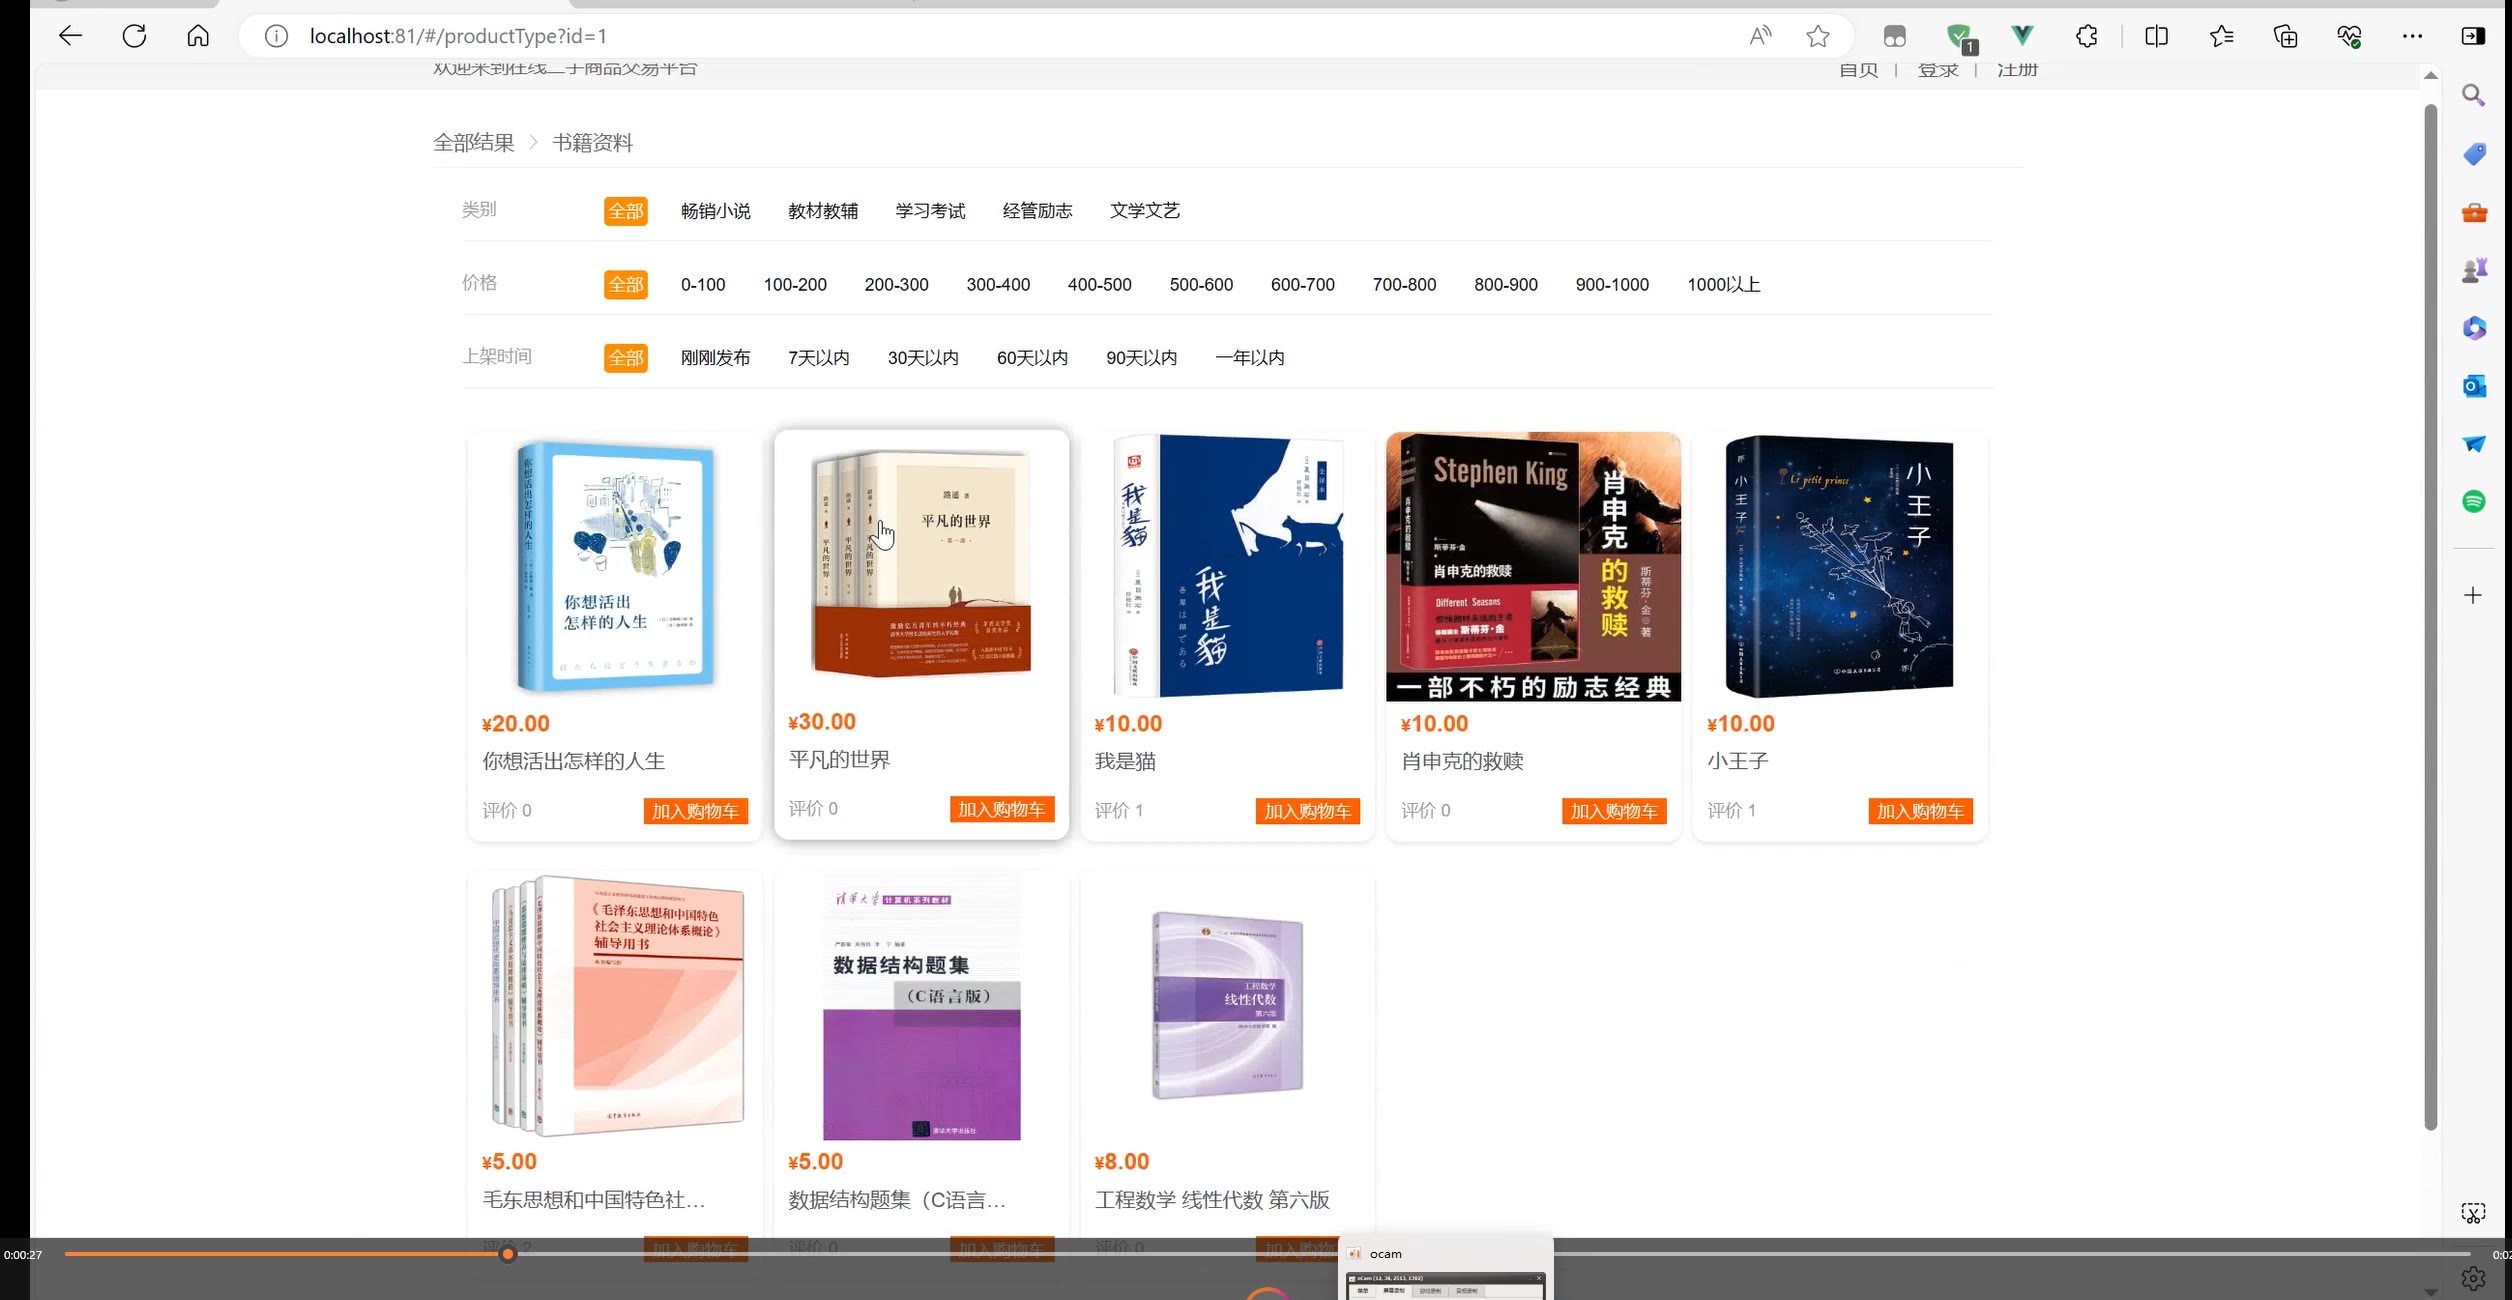
Task: Filter price 1000以上
Action: [1724, 285]
